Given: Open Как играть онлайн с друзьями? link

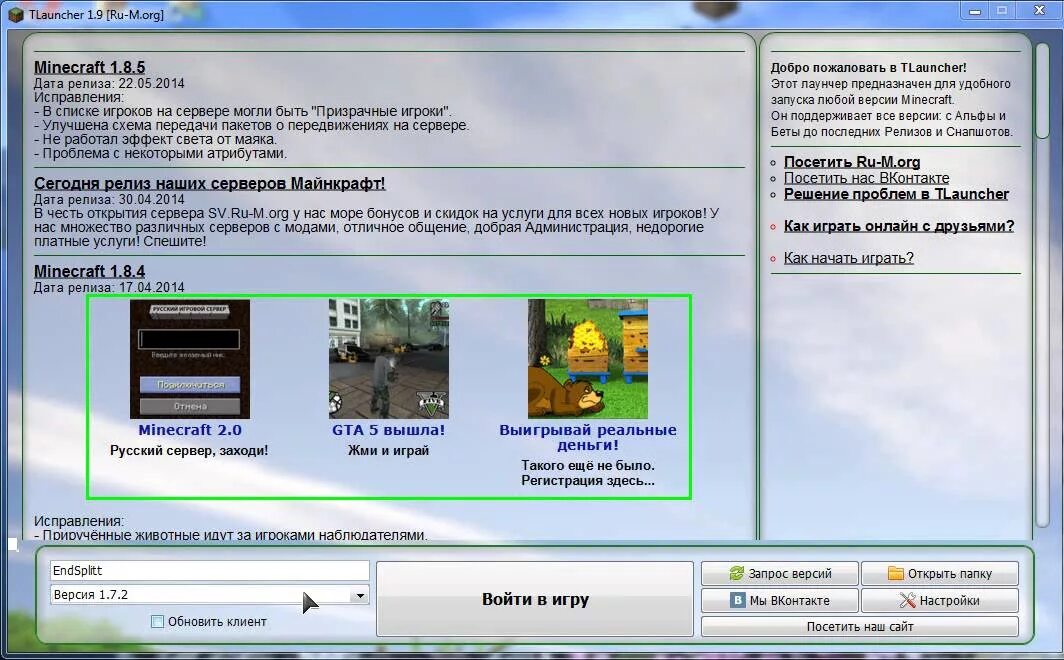Looking at the screenshot, I should [x=899, y=226].
